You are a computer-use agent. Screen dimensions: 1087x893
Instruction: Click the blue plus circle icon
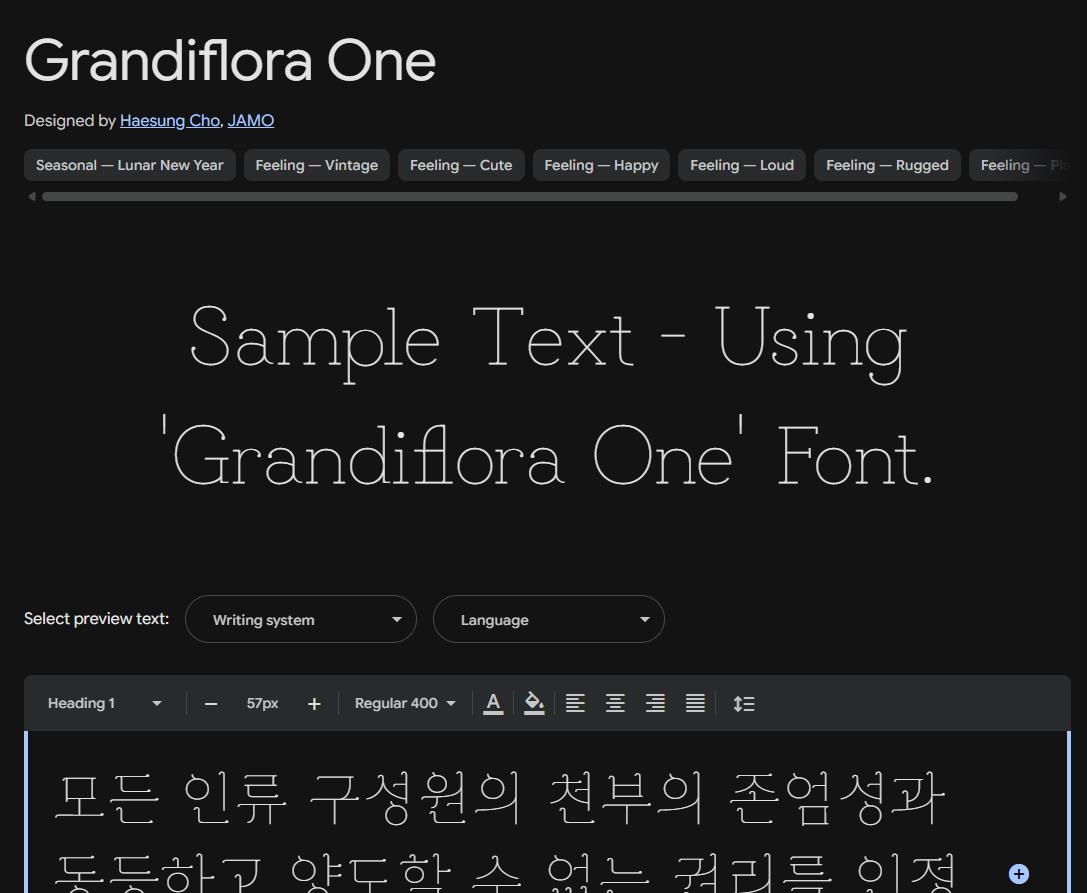point(1018,874)
